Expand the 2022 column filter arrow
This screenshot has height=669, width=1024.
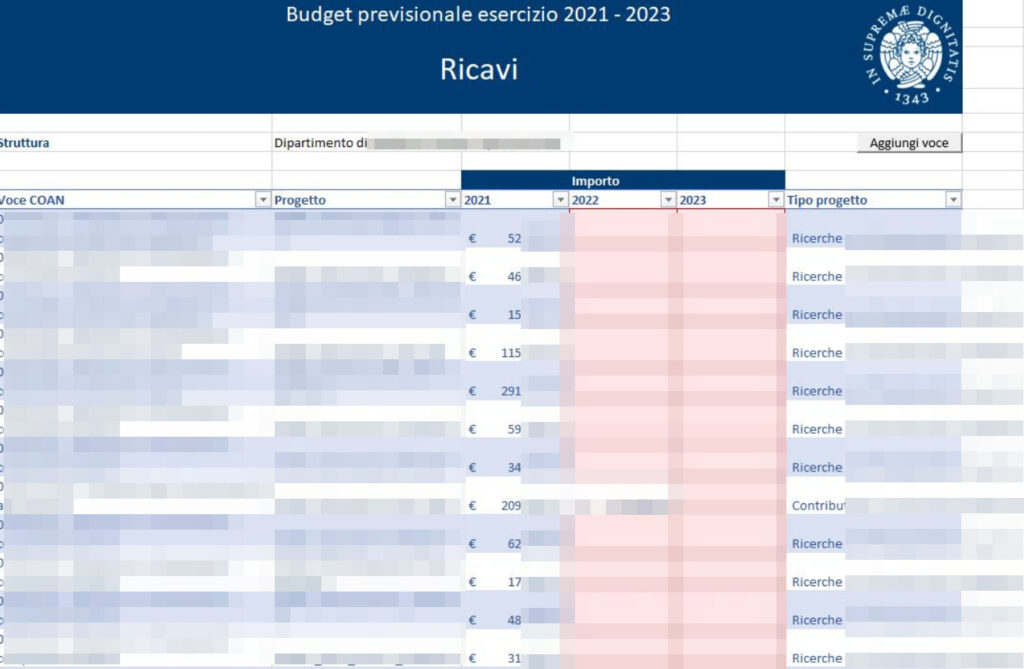[x=668, y=200]
